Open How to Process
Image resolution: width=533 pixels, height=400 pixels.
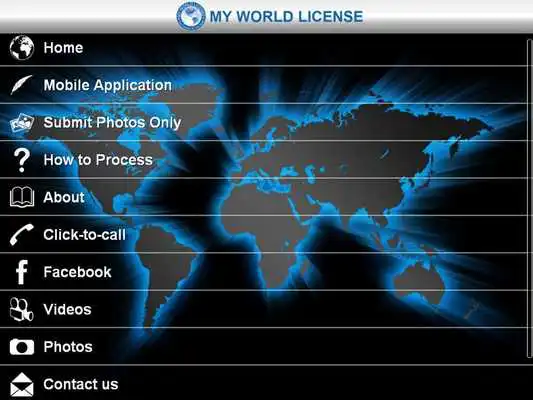263,160
